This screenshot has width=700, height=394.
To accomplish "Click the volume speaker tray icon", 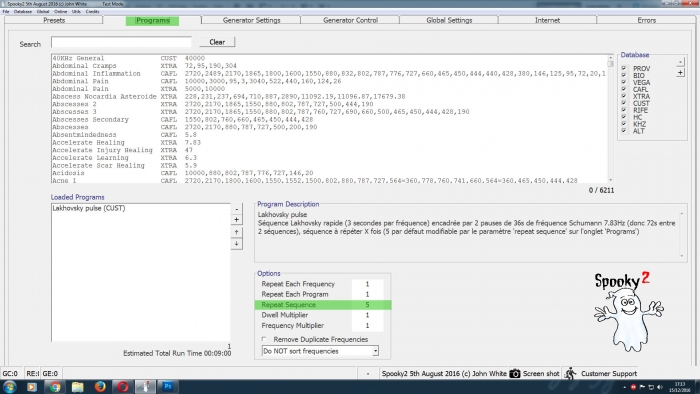I will (660, 387).
